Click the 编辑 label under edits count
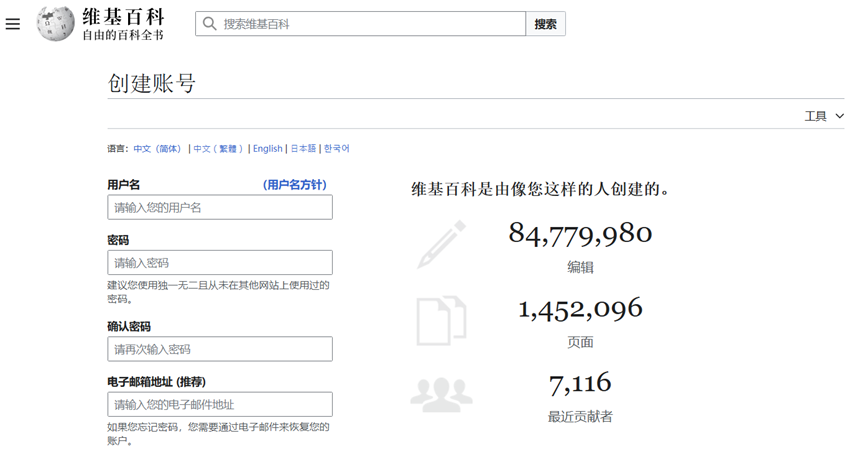 580,268
